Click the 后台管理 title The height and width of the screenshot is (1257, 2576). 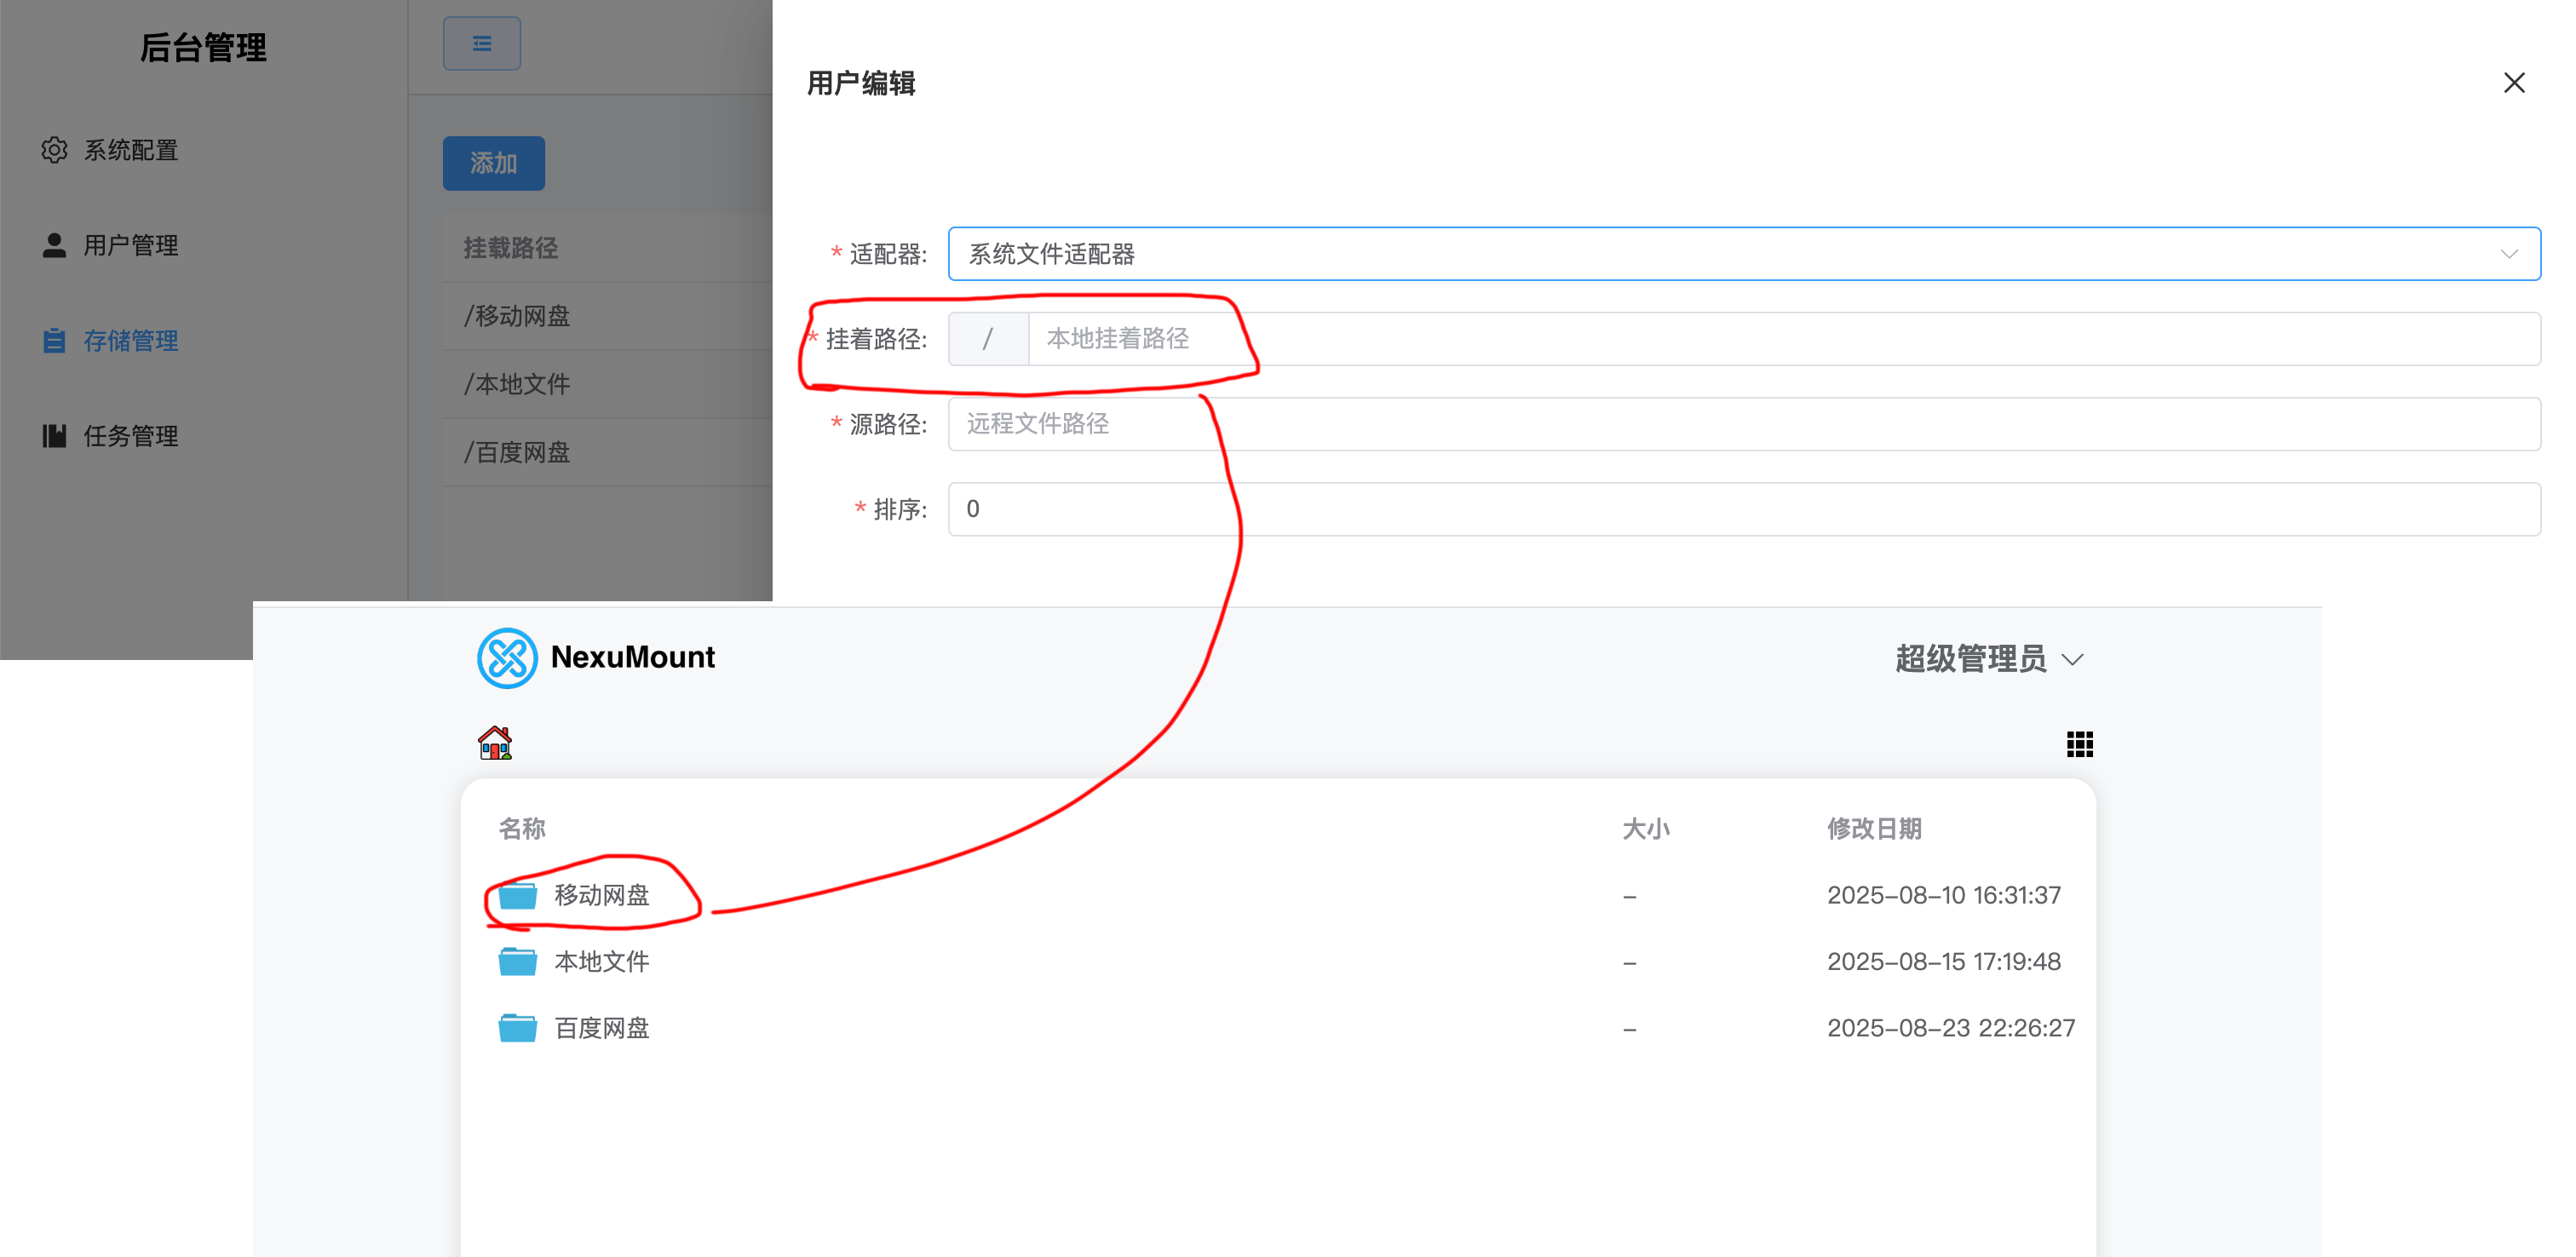(203, 47)
